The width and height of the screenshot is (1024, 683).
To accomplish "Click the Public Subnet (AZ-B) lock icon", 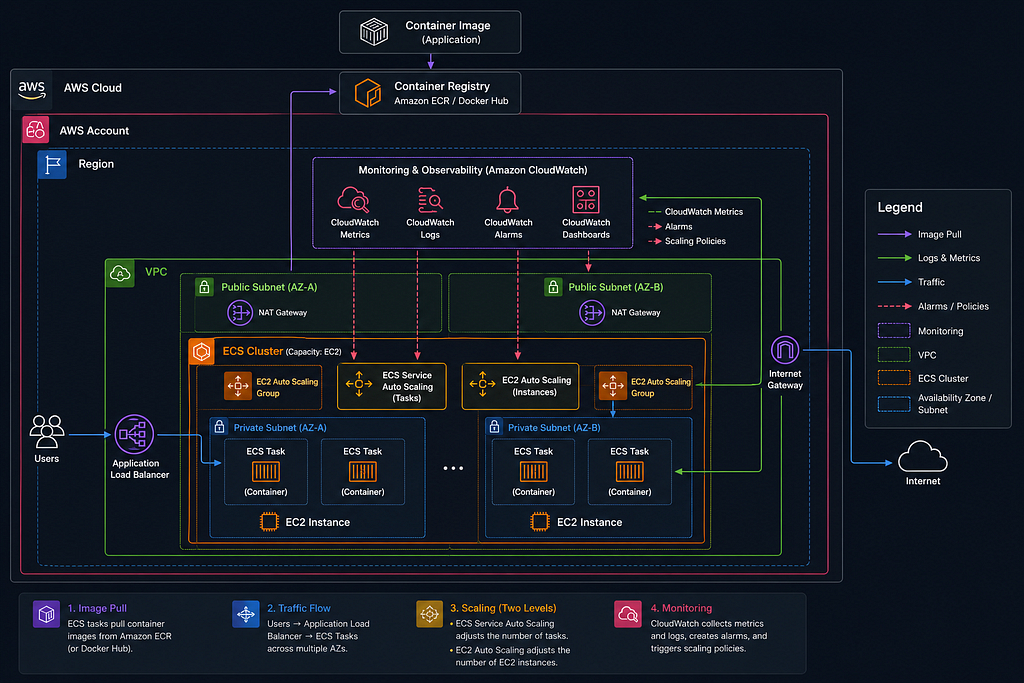I will point(553,287).
